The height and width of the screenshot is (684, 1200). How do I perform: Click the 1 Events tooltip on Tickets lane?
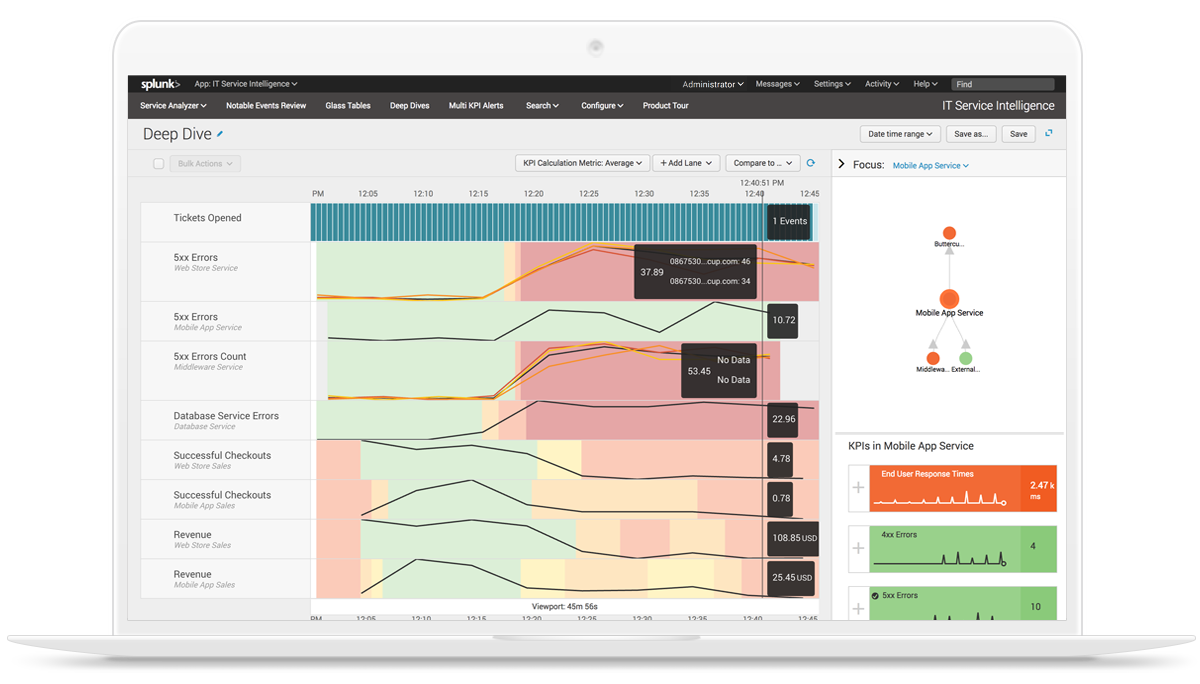click(789, 221)
